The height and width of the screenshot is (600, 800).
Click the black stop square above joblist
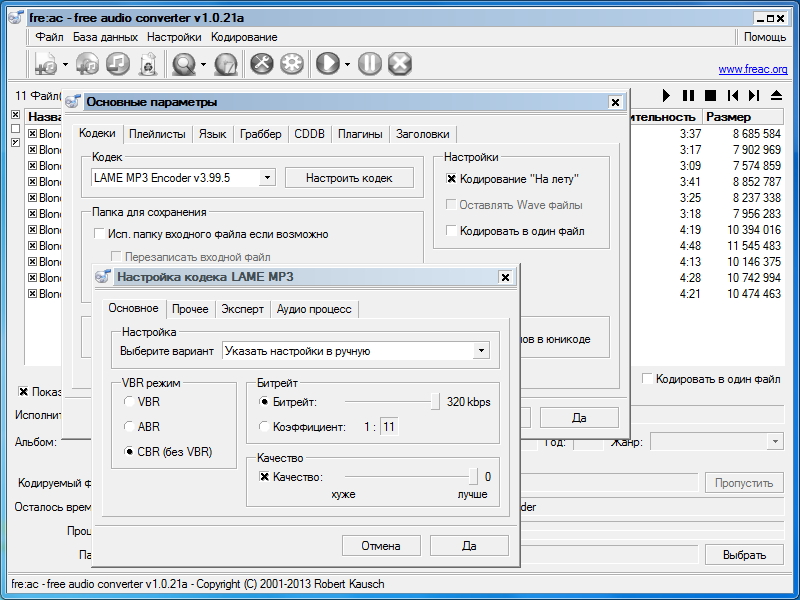click(x=710, y=95)
